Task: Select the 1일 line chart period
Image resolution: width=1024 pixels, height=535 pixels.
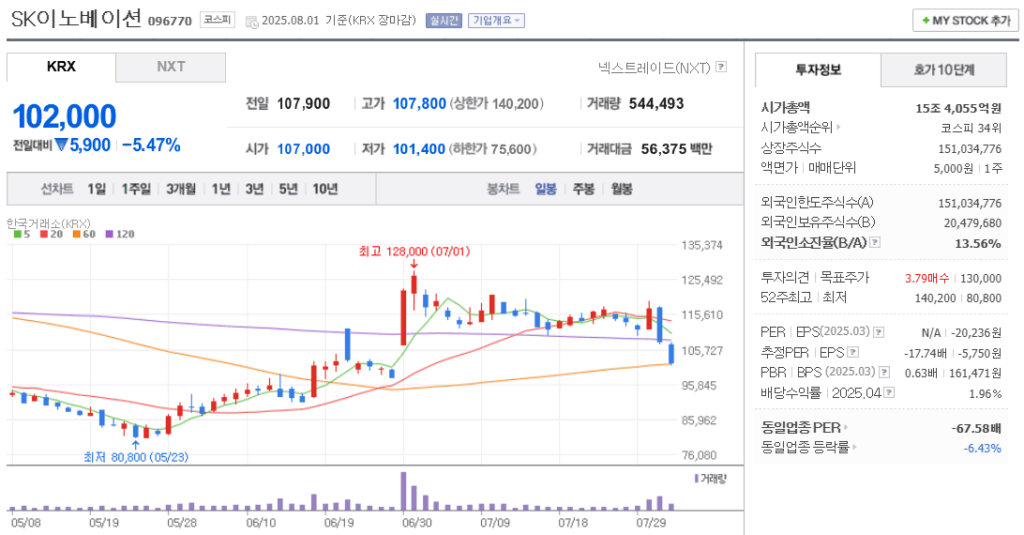Action: [97, 189]
